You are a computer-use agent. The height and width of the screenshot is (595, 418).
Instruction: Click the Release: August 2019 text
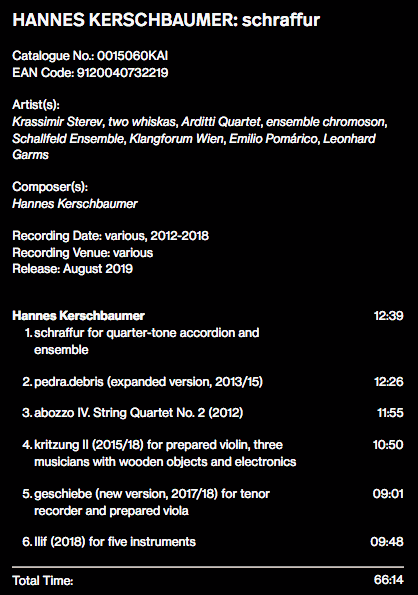[72, 269]
